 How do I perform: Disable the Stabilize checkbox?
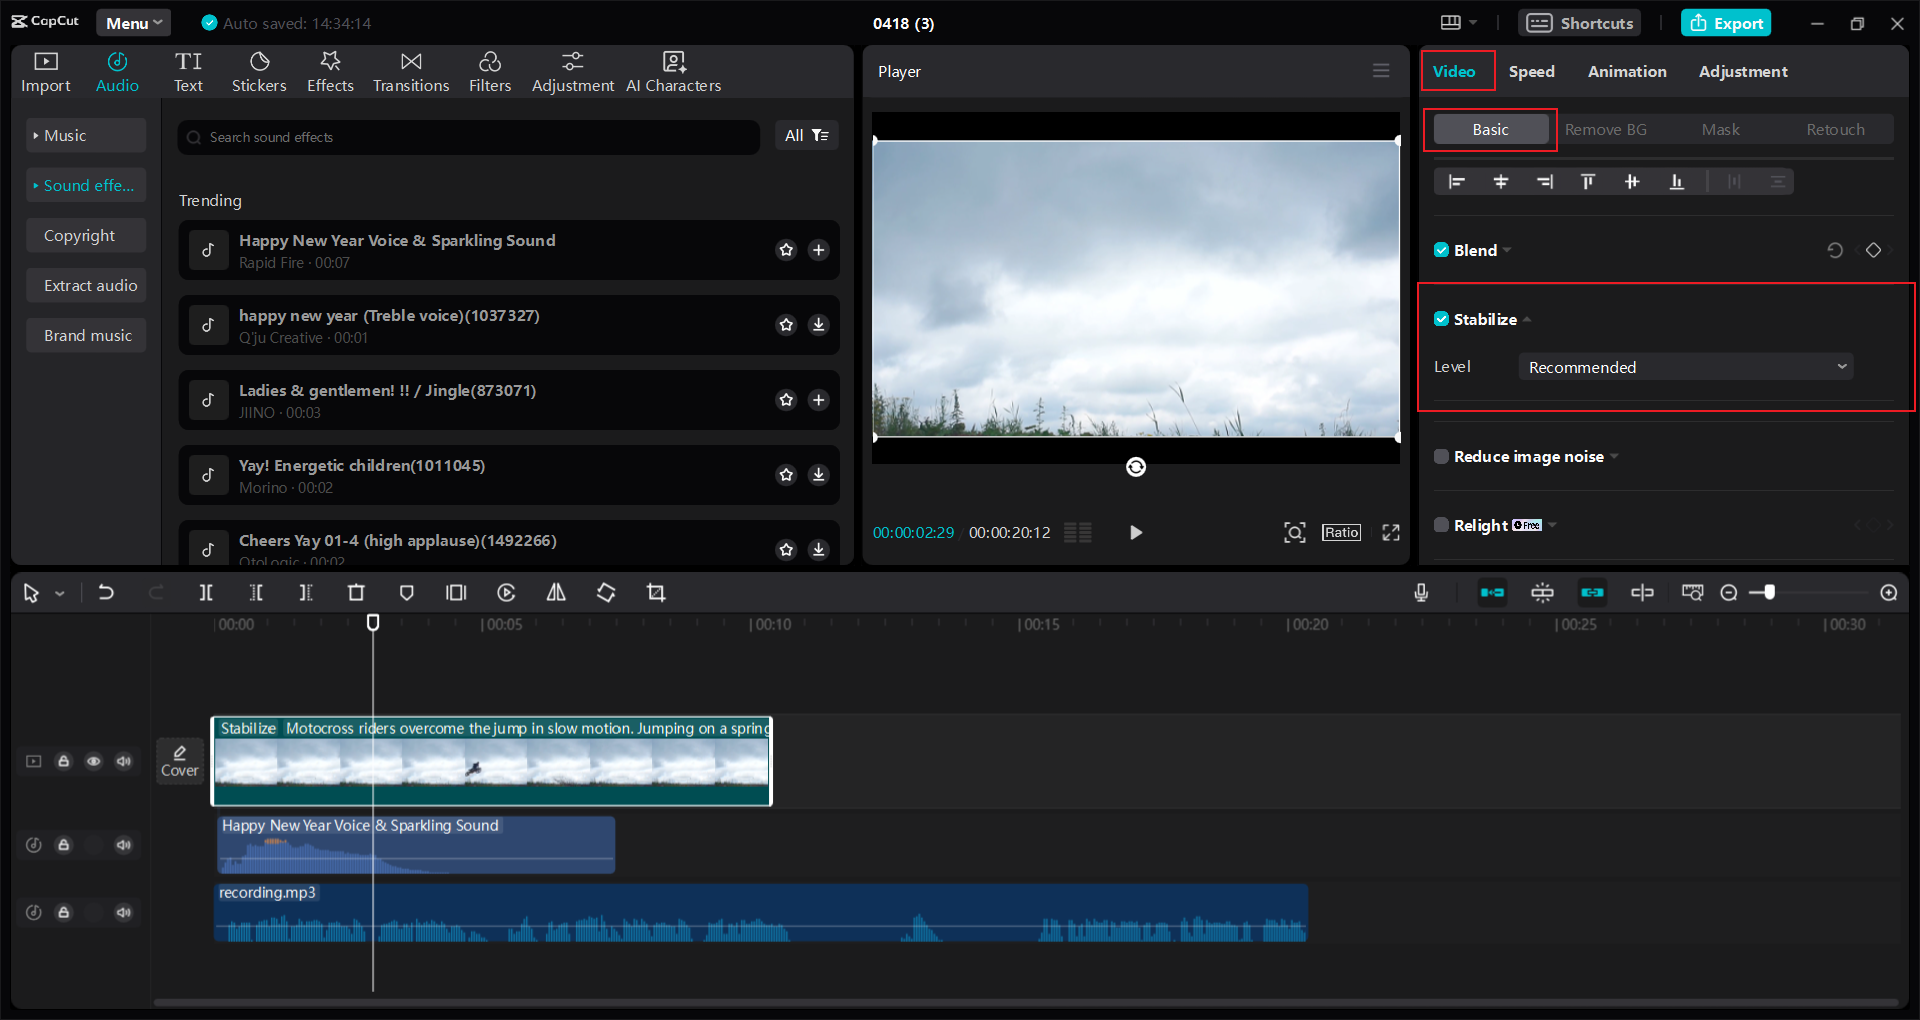pyautogui.click(x=1441, y=318)
